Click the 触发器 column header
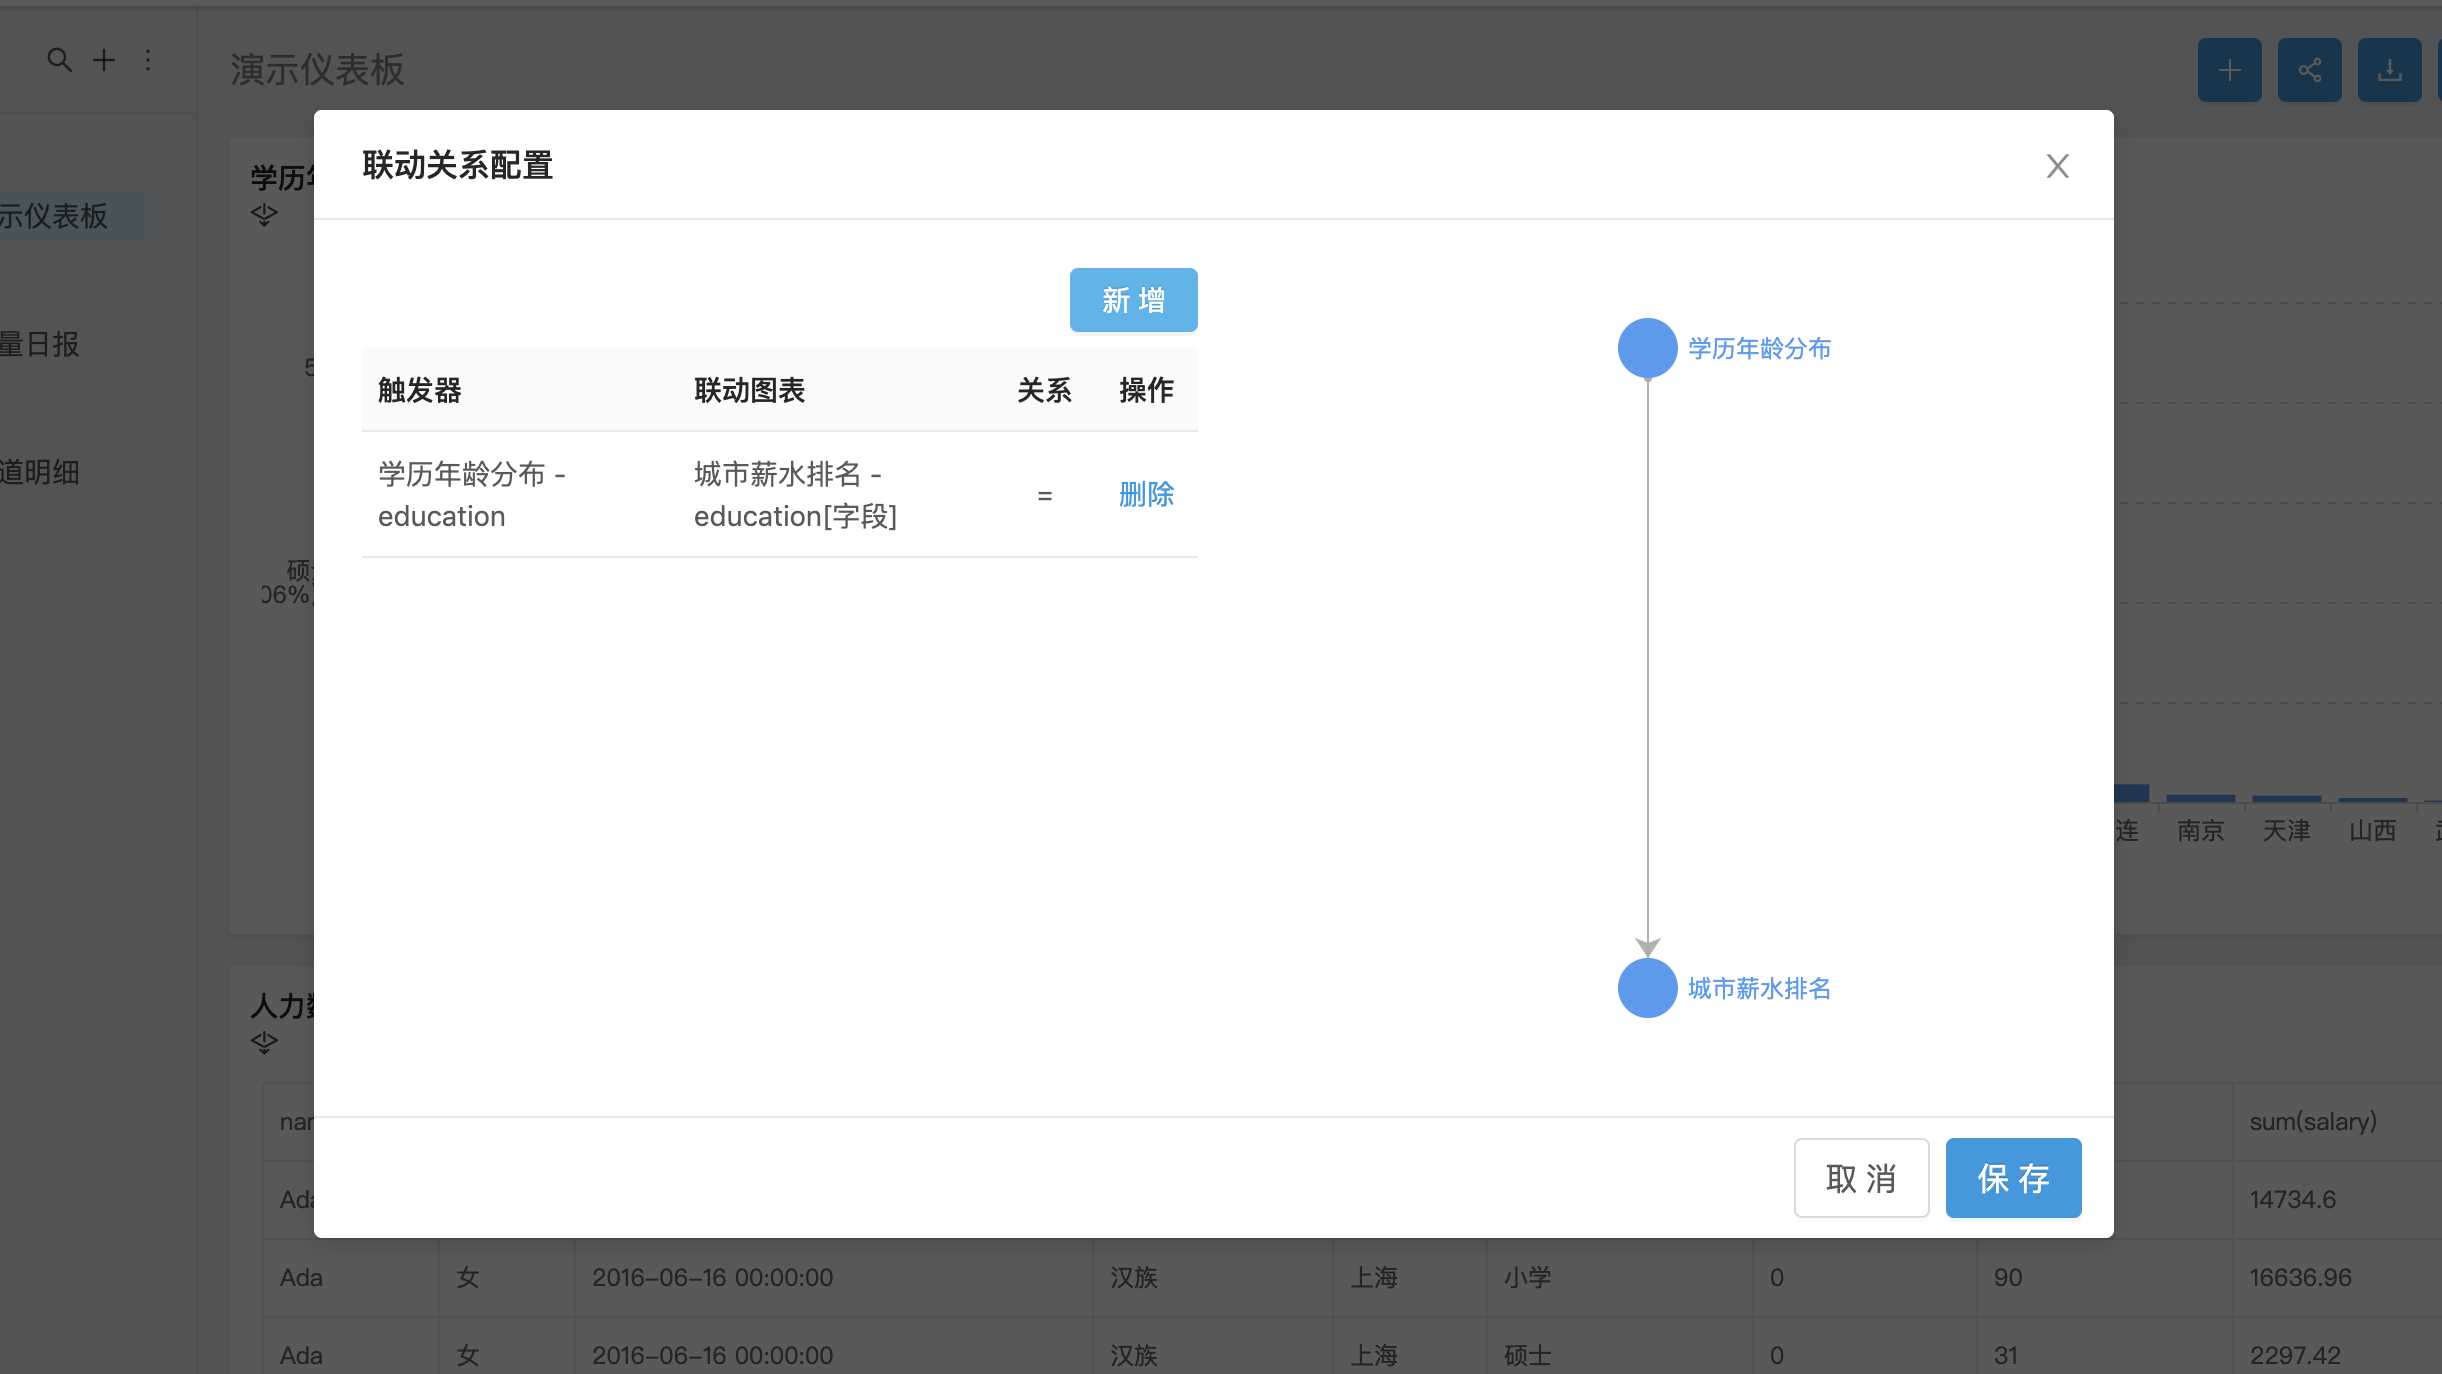The height and width of the screenshot is (1374, 2442). [x=420, y=390]
